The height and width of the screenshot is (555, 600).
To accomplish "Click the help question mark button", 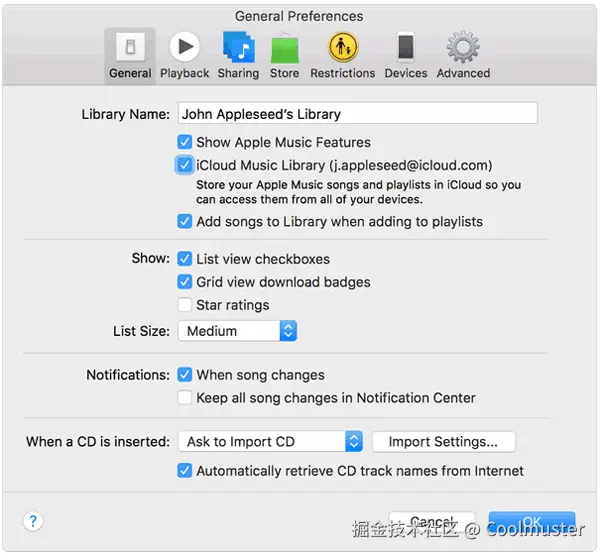I will click(33, 521).
